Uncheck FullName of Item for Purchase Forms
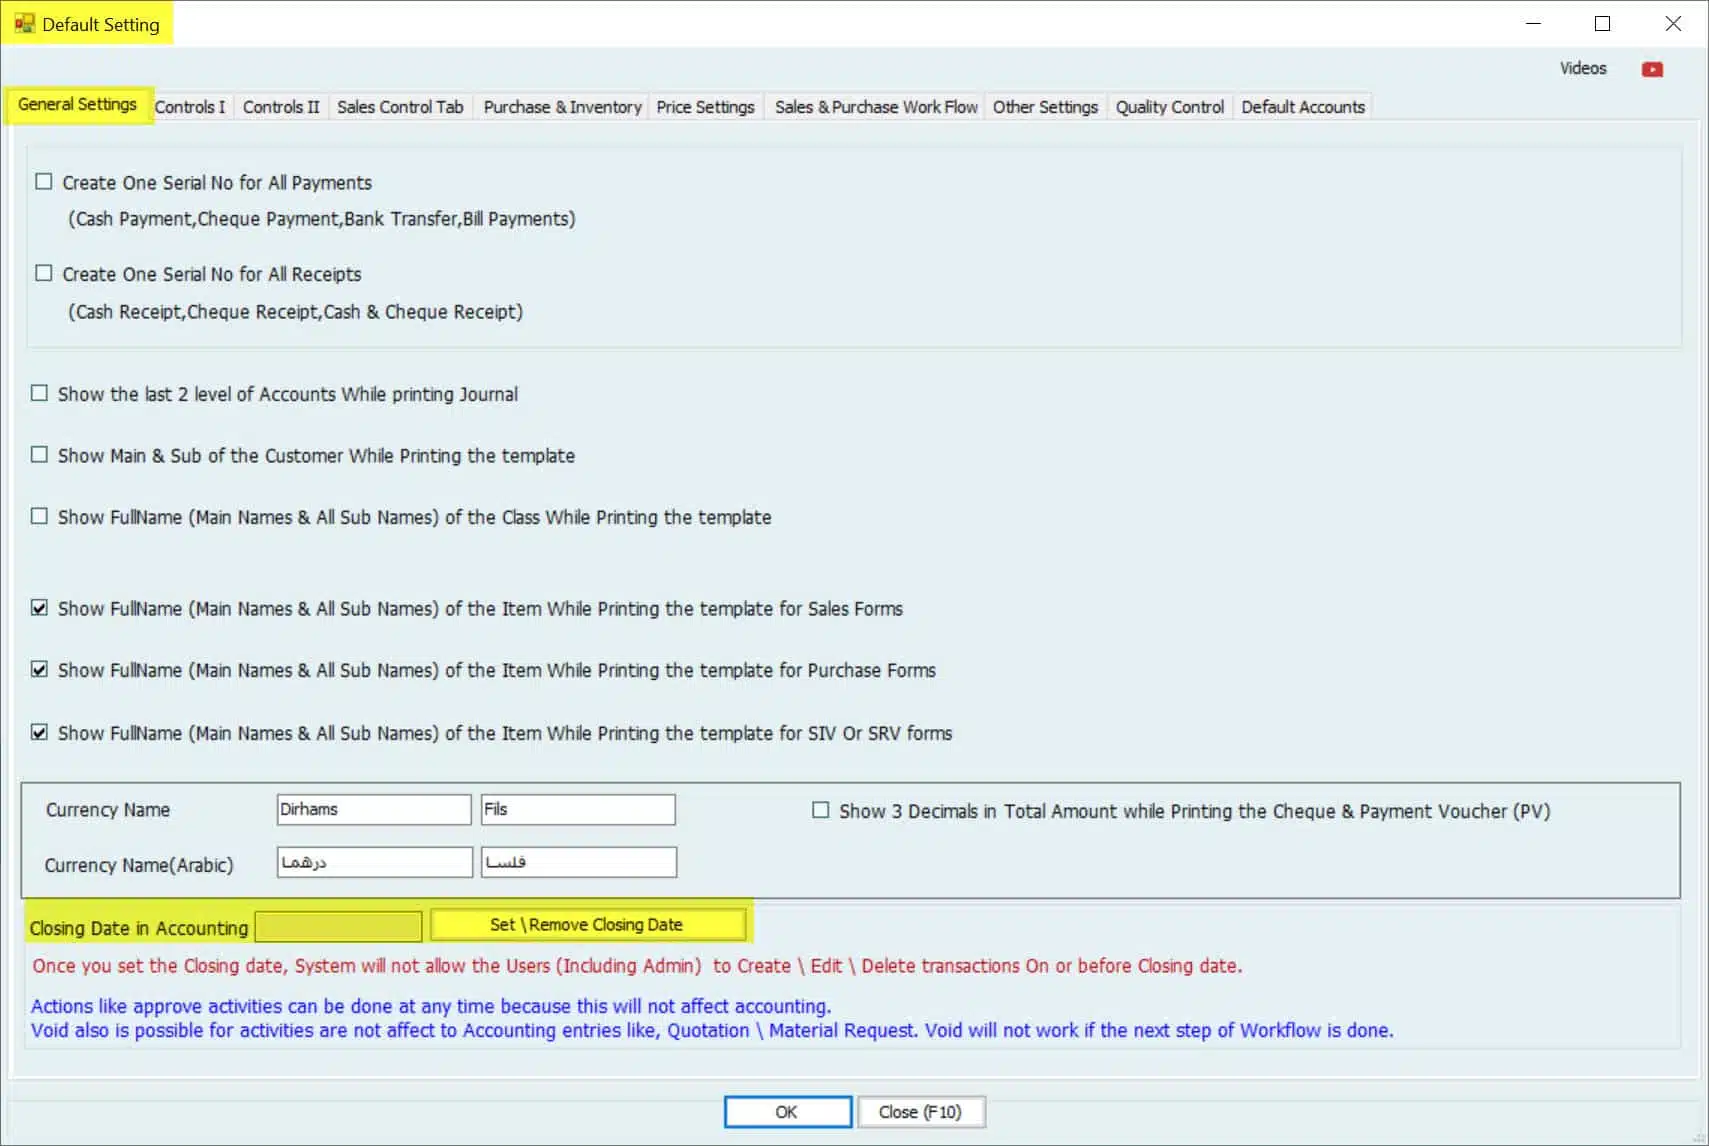 40,670
